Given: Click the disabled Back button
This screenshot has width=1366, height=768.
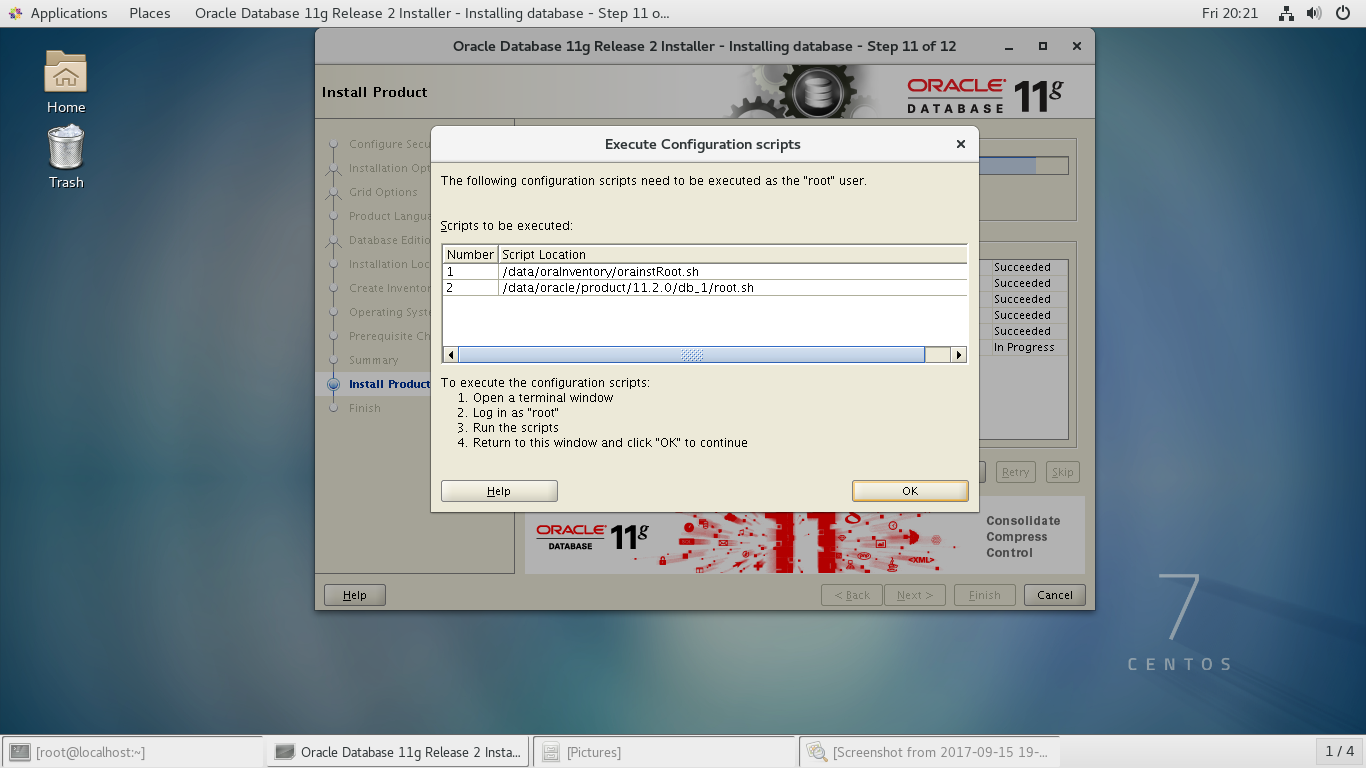Looking at the screenshot, I should pyautogui.click(x=852, y=595).
